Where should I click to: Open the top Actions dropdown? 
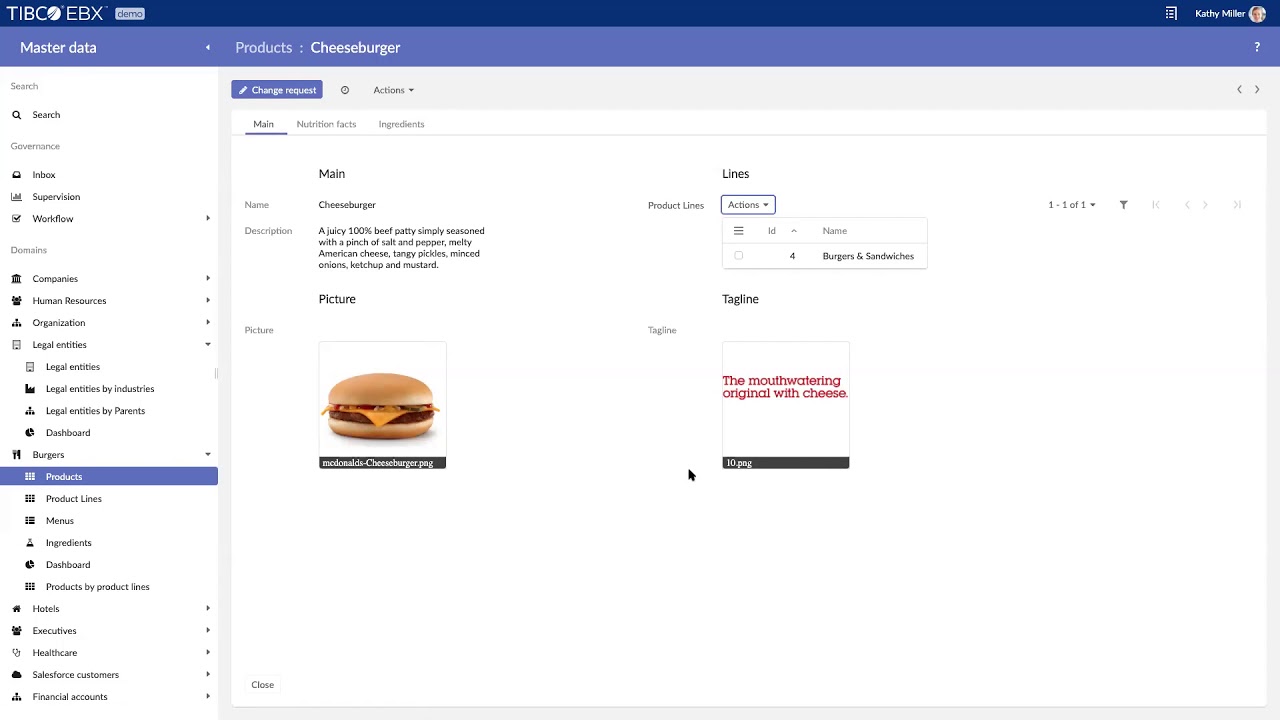[393, 90]
